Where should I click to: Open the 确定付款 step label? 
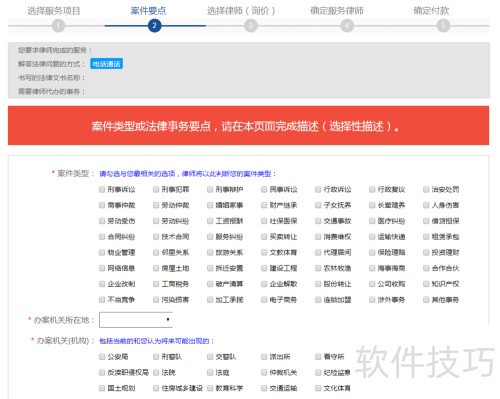pyautogui.click(x=431, y=11)
